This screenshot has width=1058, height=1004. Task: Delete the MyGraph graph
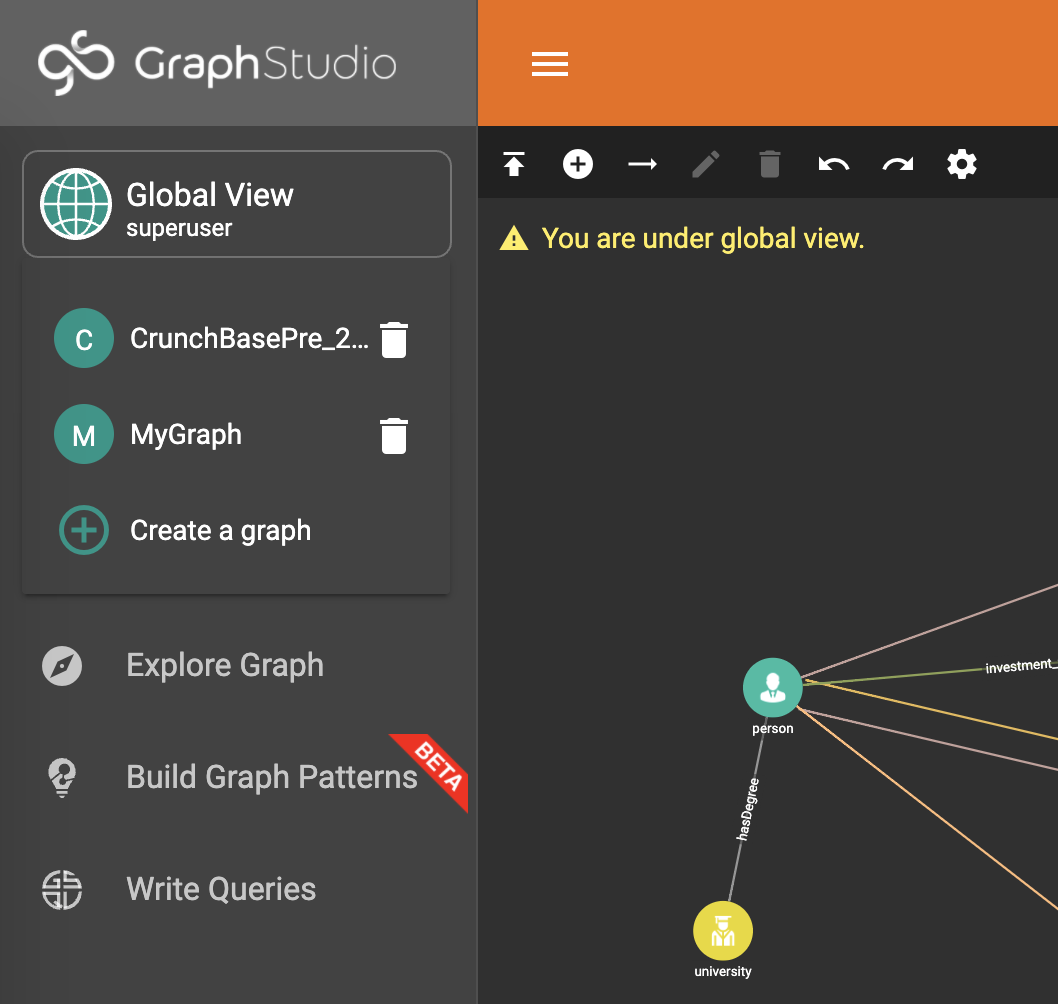tap(393, 434)
